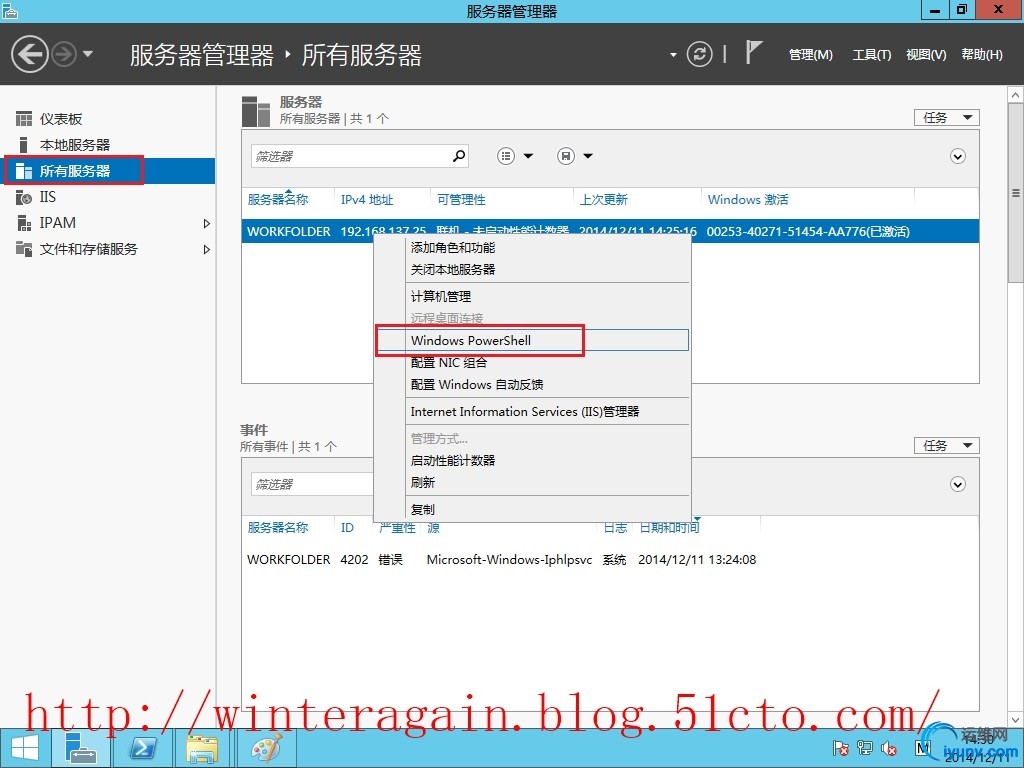Screen dimensions: 1024x768
Task: Sort events by ID column
Action: pos(347,528)
